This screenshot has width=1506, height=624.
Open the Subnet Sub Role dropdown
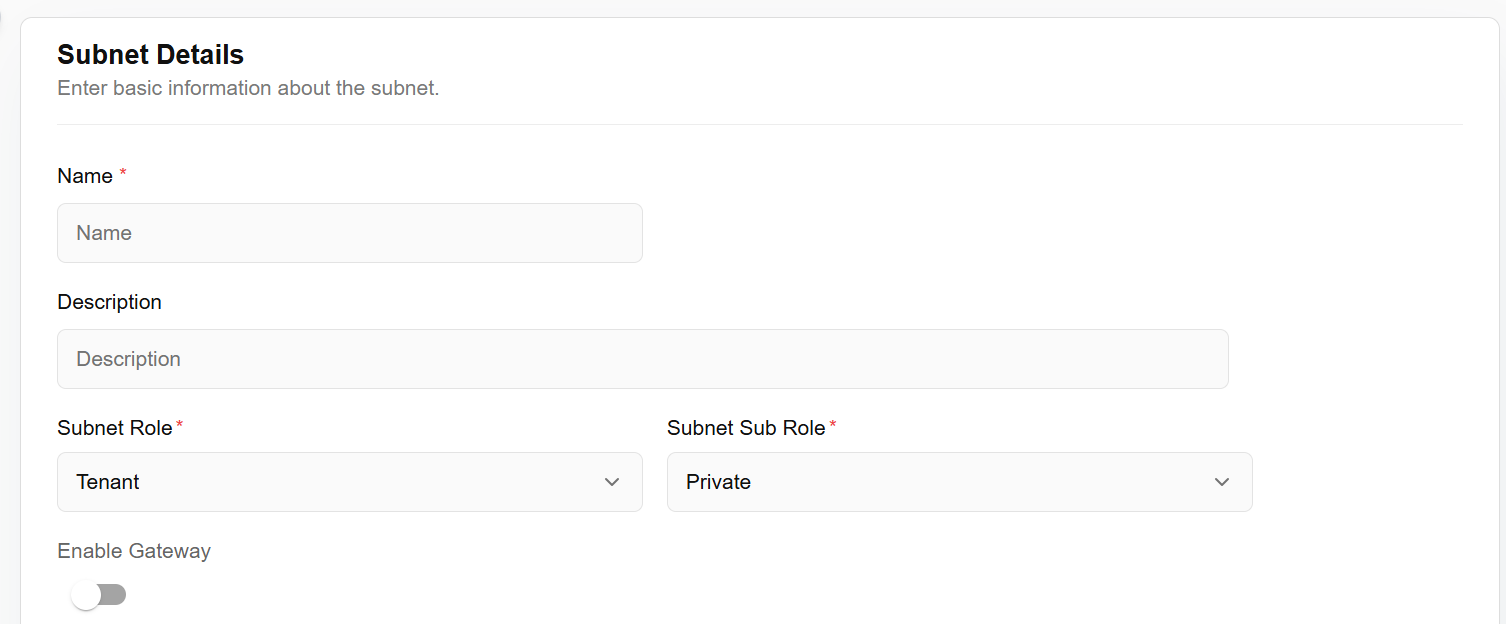[959, 482]
